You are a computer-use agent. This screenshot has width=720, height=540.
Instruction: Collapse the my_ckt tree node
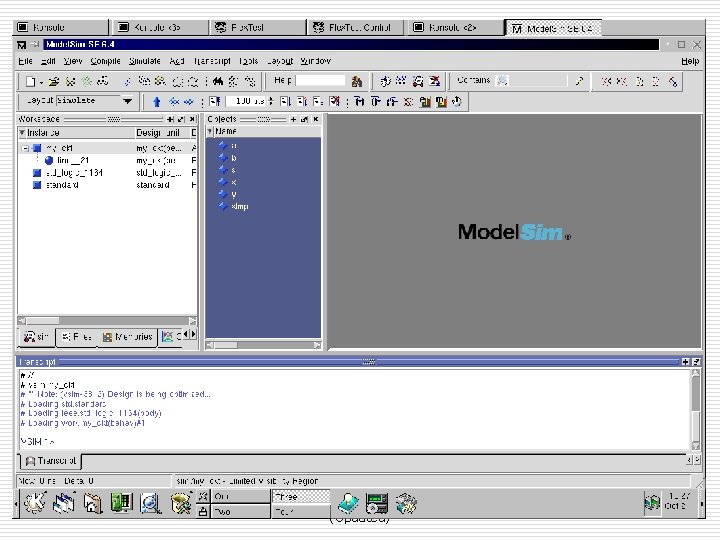click(x=25, y=148)
